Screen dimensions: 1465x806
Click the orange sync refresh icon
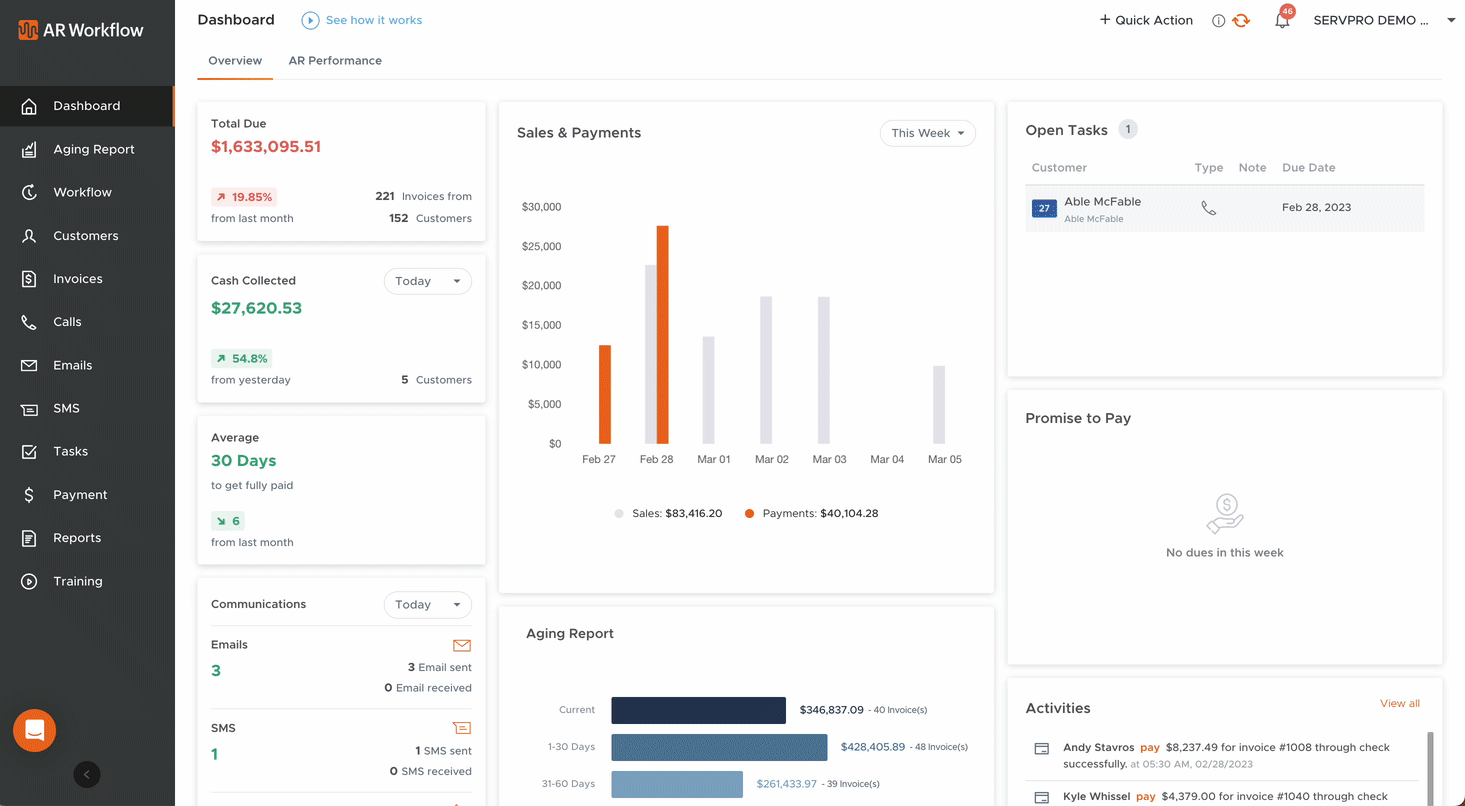point(1241,20)
